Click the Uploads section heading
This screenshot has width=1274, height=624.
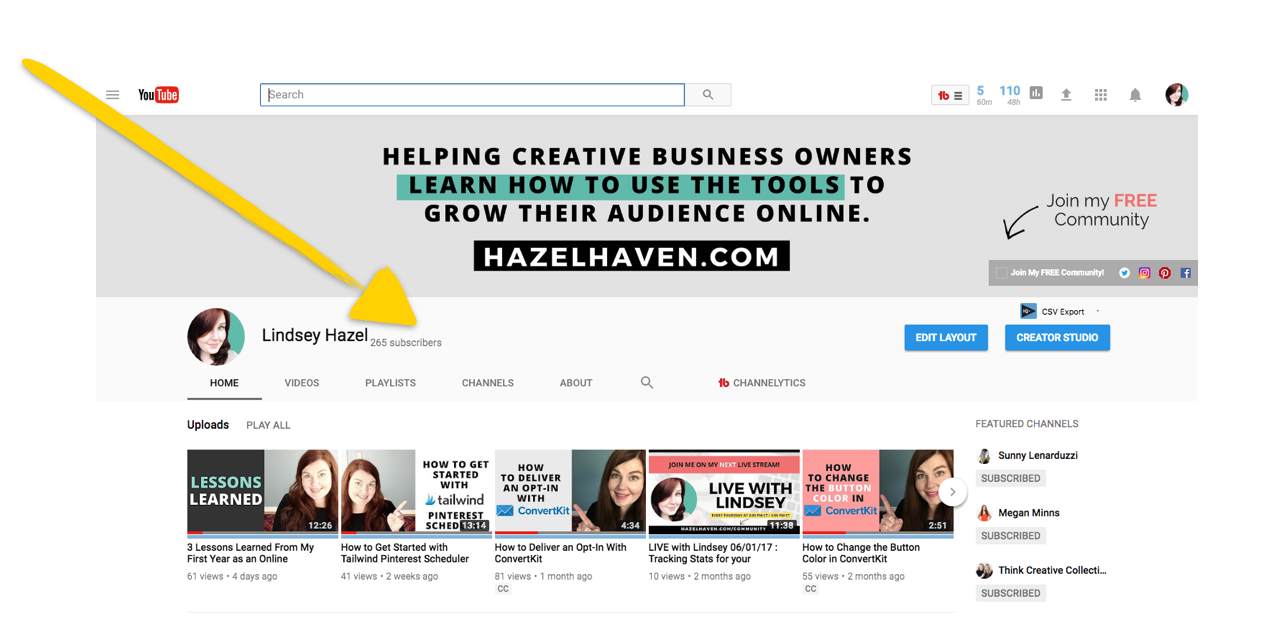(x=208, y=425)
